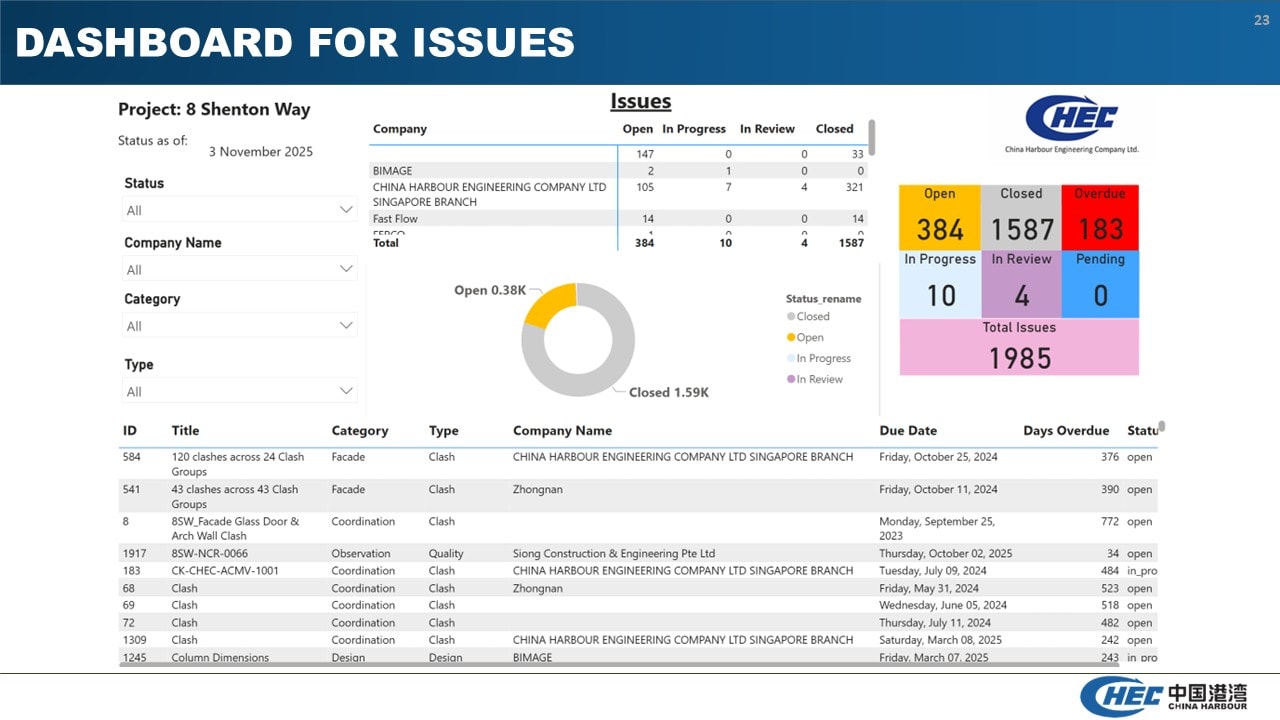Select the blue Pending 0 card
This screenshot has width=1280, height=720.
click(1100, 284)
